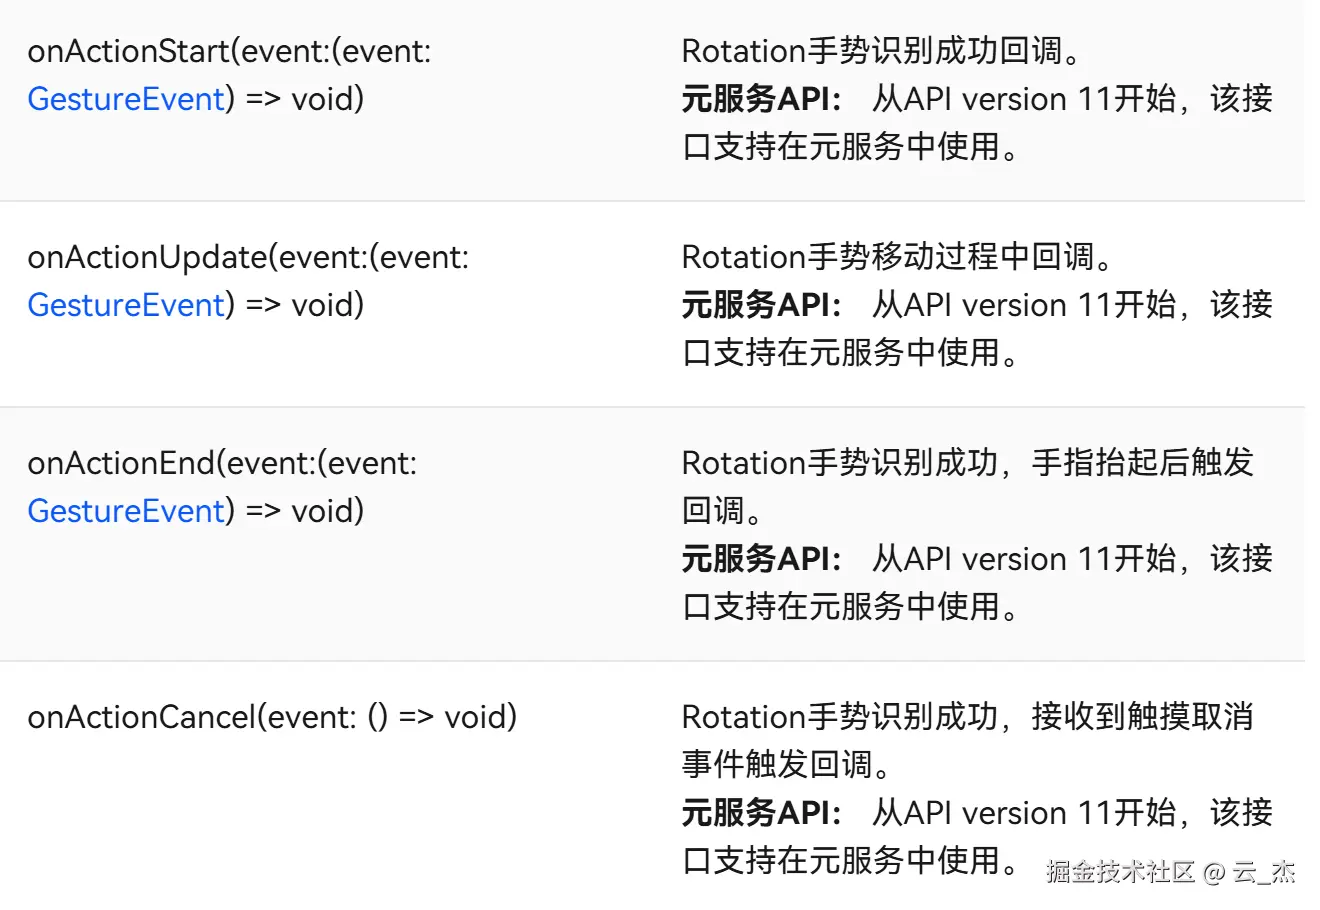Click the bold 元服务API label in the onActionStart row
The image size is (1320, 910).
[x=761, y=99]
